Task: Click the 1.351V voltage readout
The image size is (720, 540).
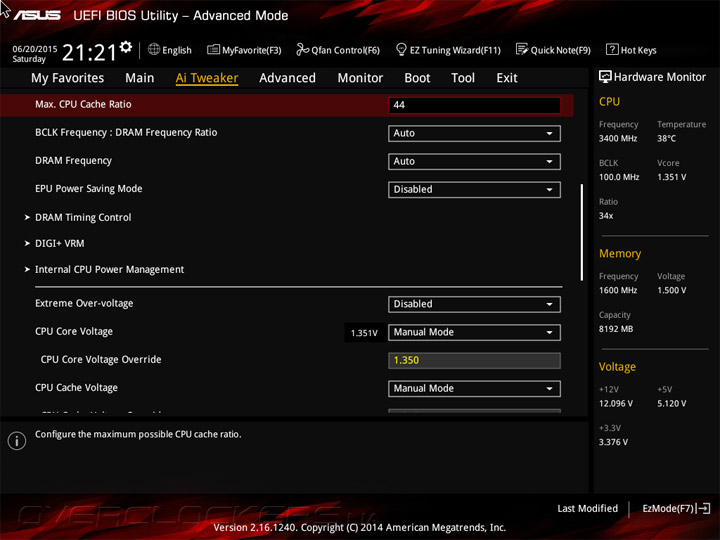Action: point(364,333)
